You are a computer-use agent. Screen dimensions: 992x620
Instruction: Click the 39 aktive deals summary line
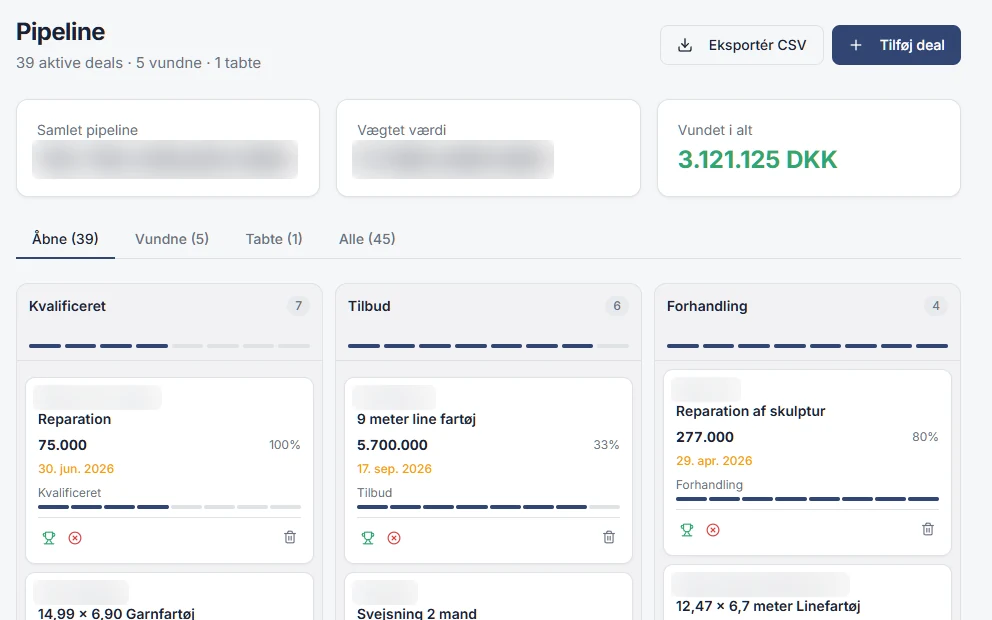click(139, 63)
